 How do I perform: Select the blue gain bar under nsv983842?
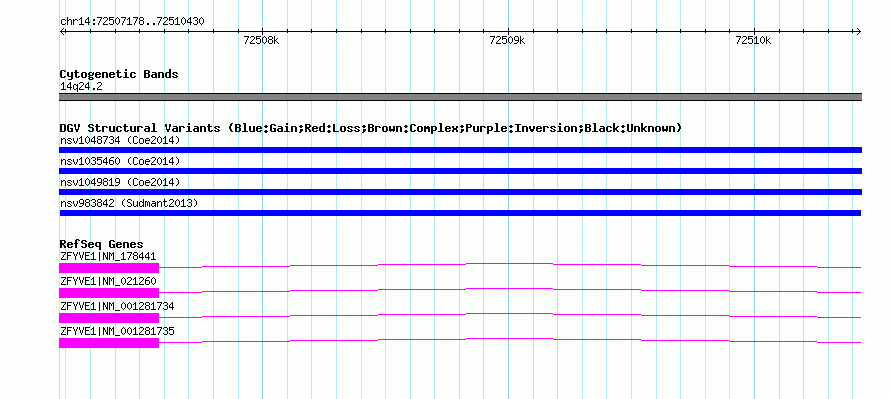coord(460,213)
